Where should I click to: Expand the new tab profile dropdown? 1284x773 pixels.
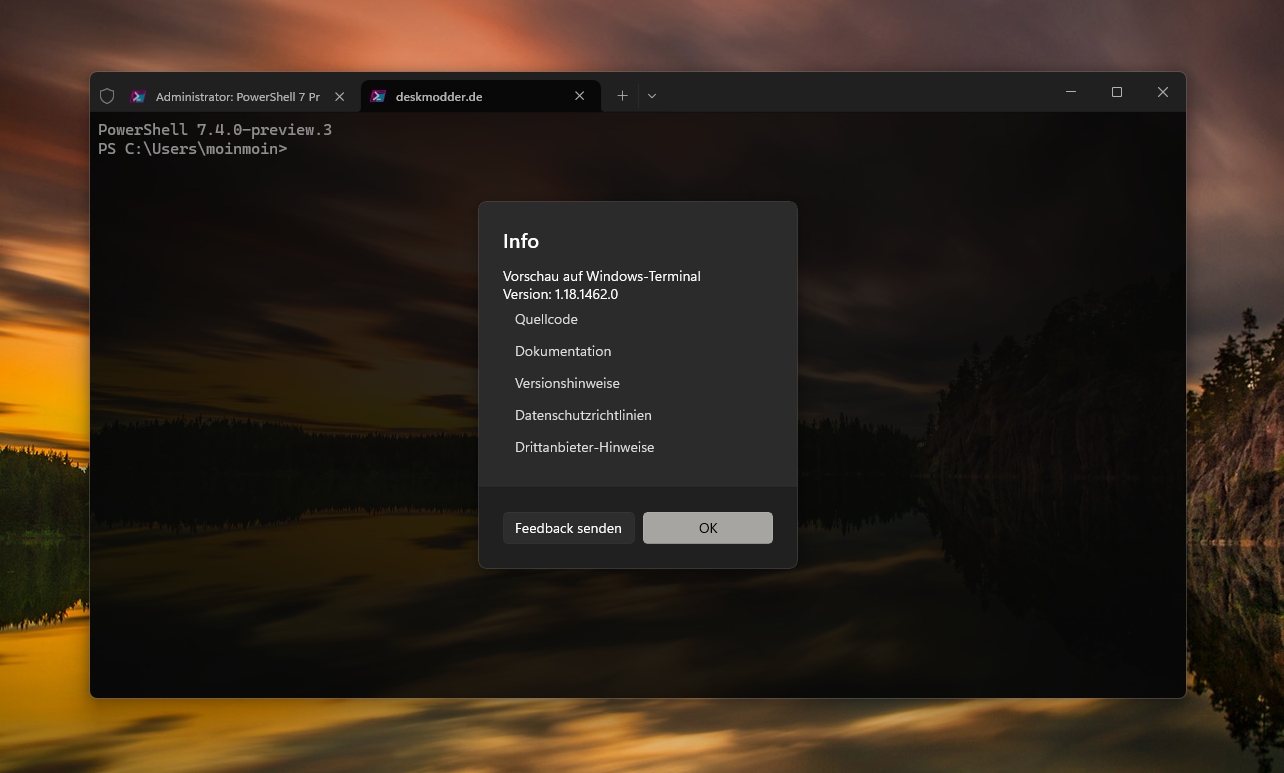click(652, 96)
